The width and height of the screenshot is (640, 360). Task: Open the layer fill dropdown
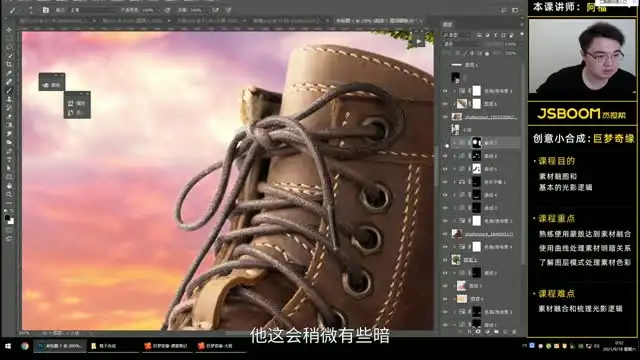(511, 53)
